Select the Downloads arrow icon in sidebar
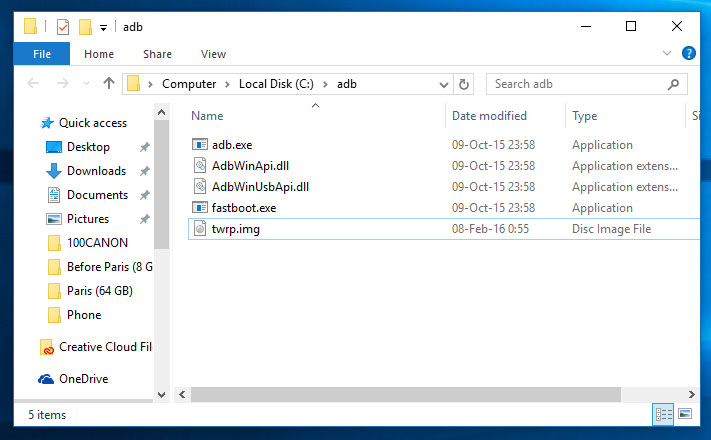Image resolution: width=711 pixels, height=440 pixels. click(x=53, y=171)
